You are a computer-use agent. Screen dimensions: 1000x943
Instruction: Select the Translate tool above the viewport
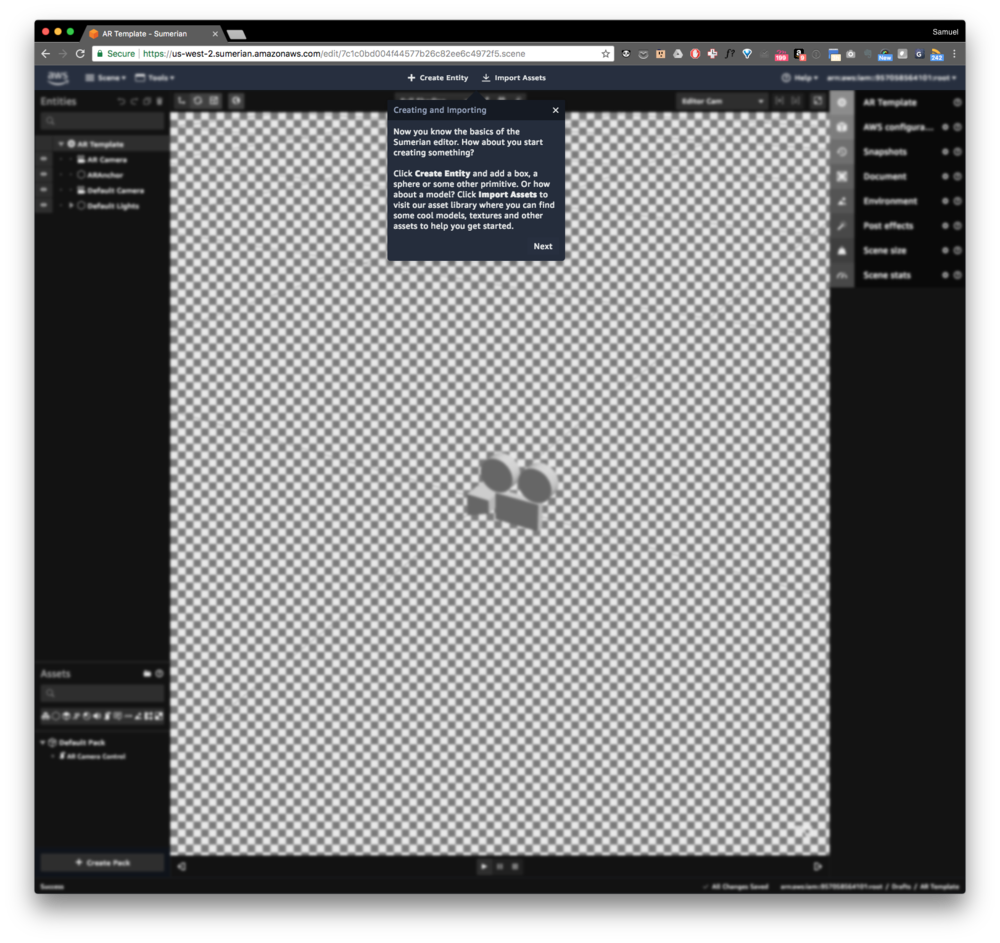(181, 100)
